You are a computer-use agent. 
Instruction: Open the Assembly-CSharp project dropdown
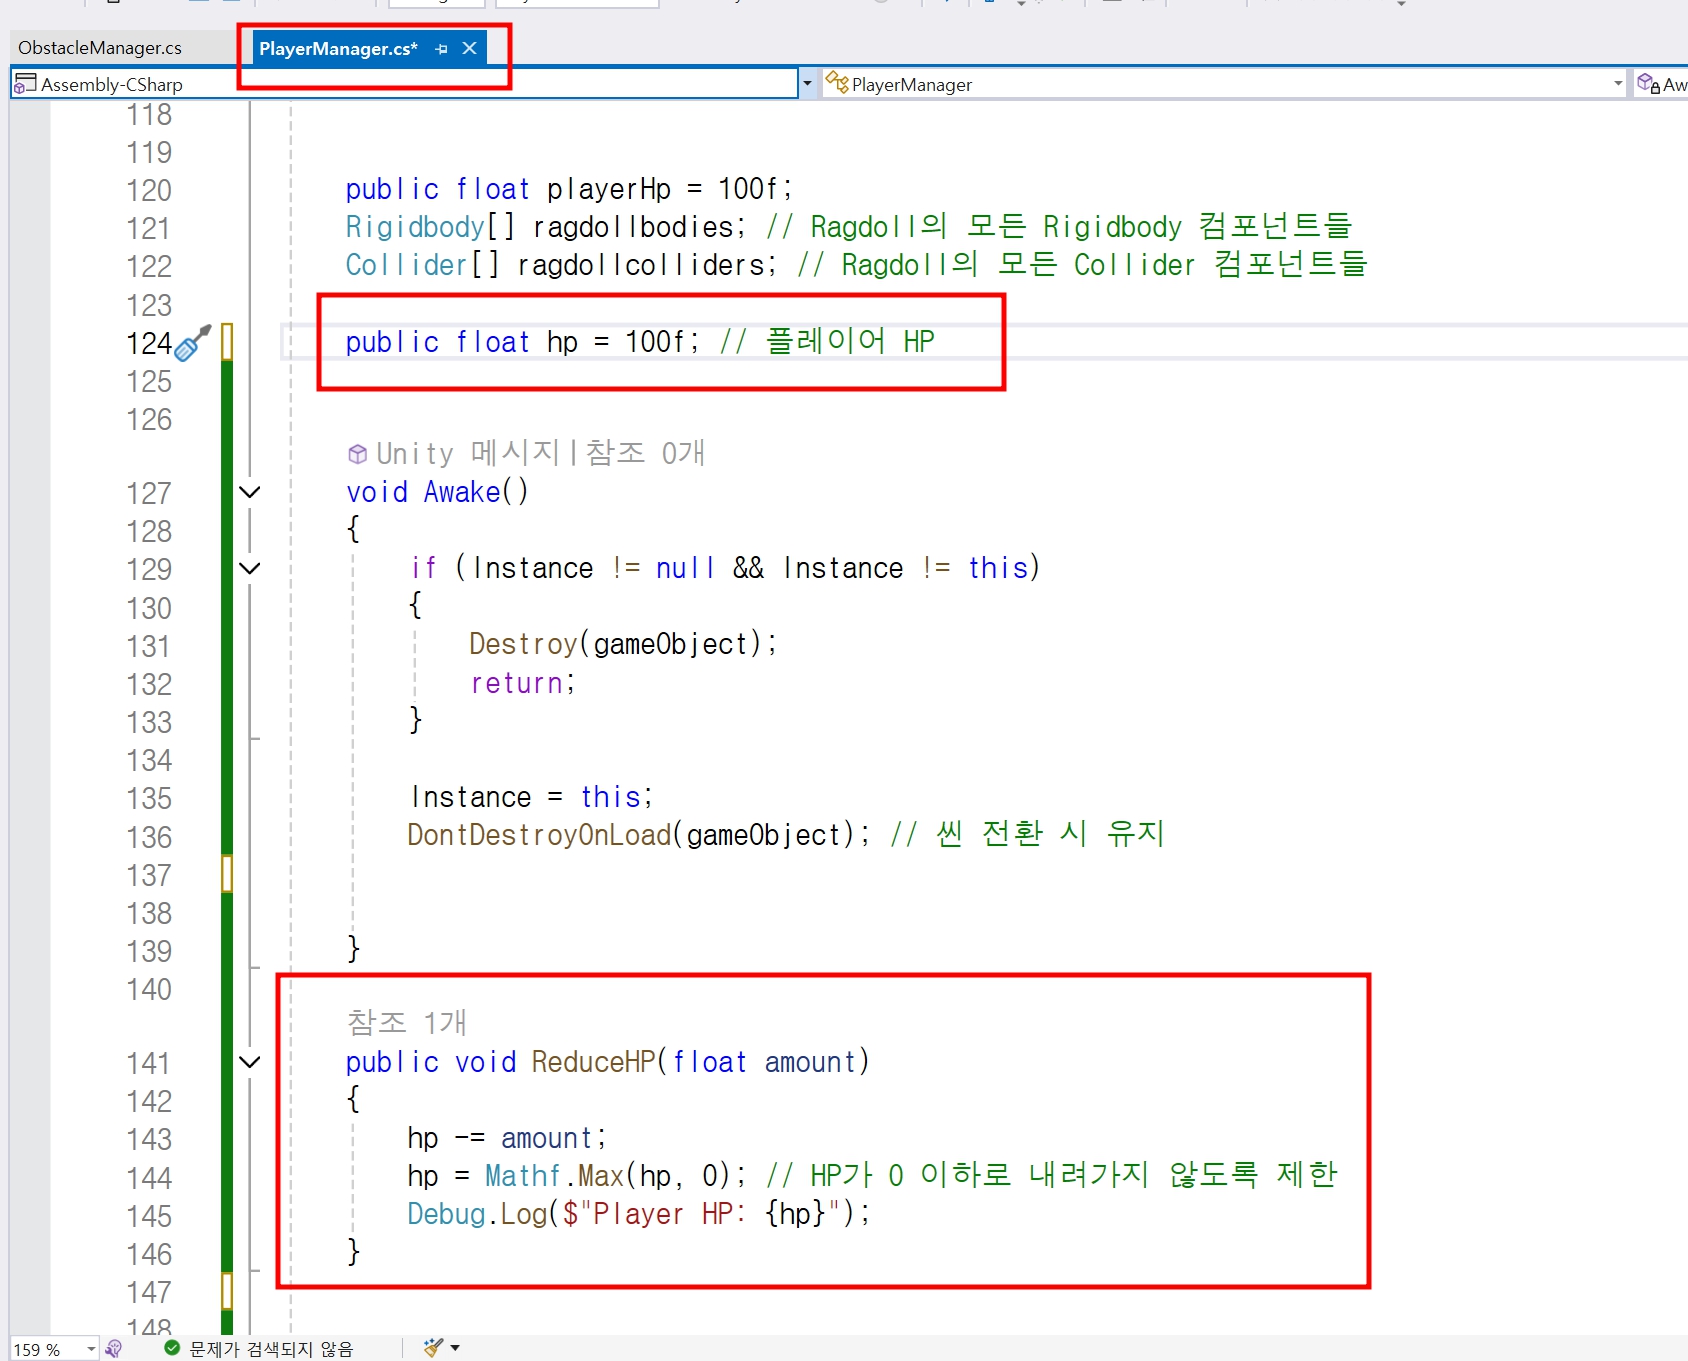click(807, 84)
